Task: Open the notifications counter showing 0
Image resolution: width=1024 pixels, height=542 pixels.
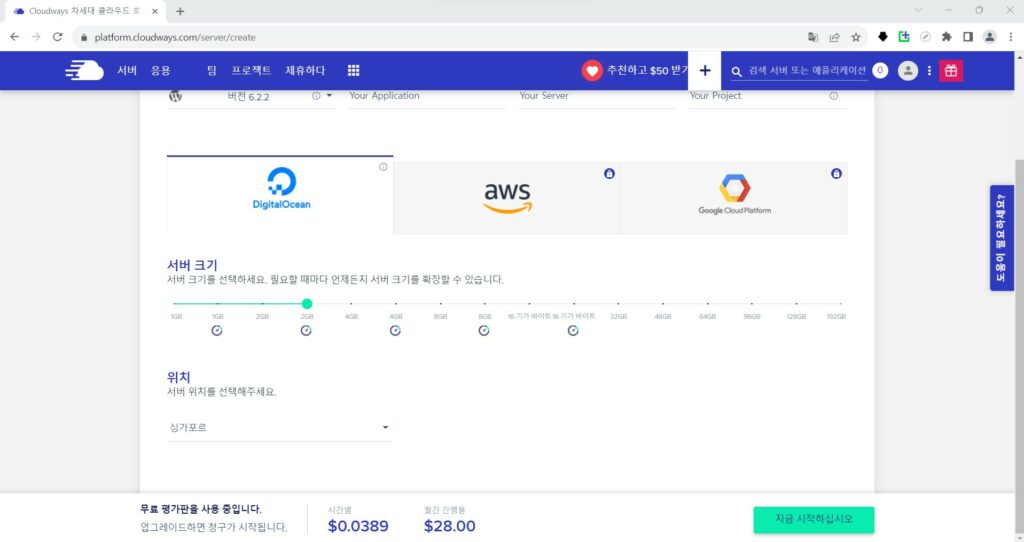Action: coord(880,71)
